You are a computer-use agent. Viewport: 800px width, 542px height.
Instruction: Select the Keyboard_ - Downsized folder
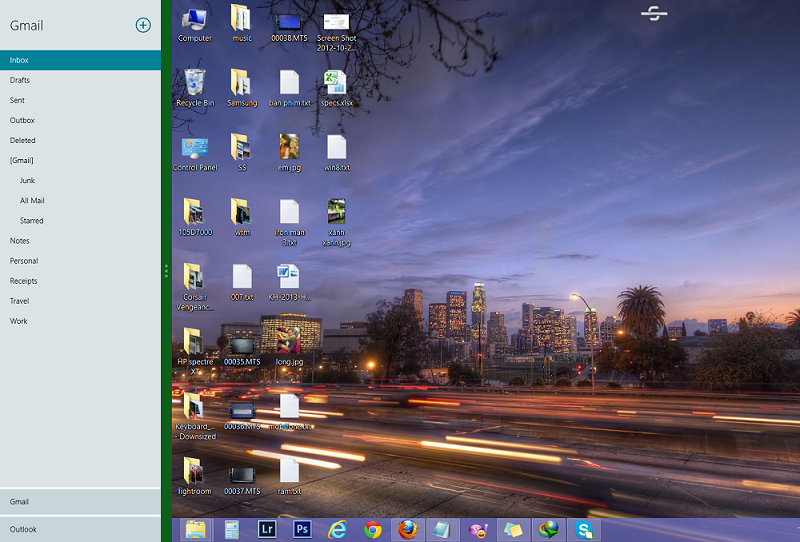coord(195,416)
